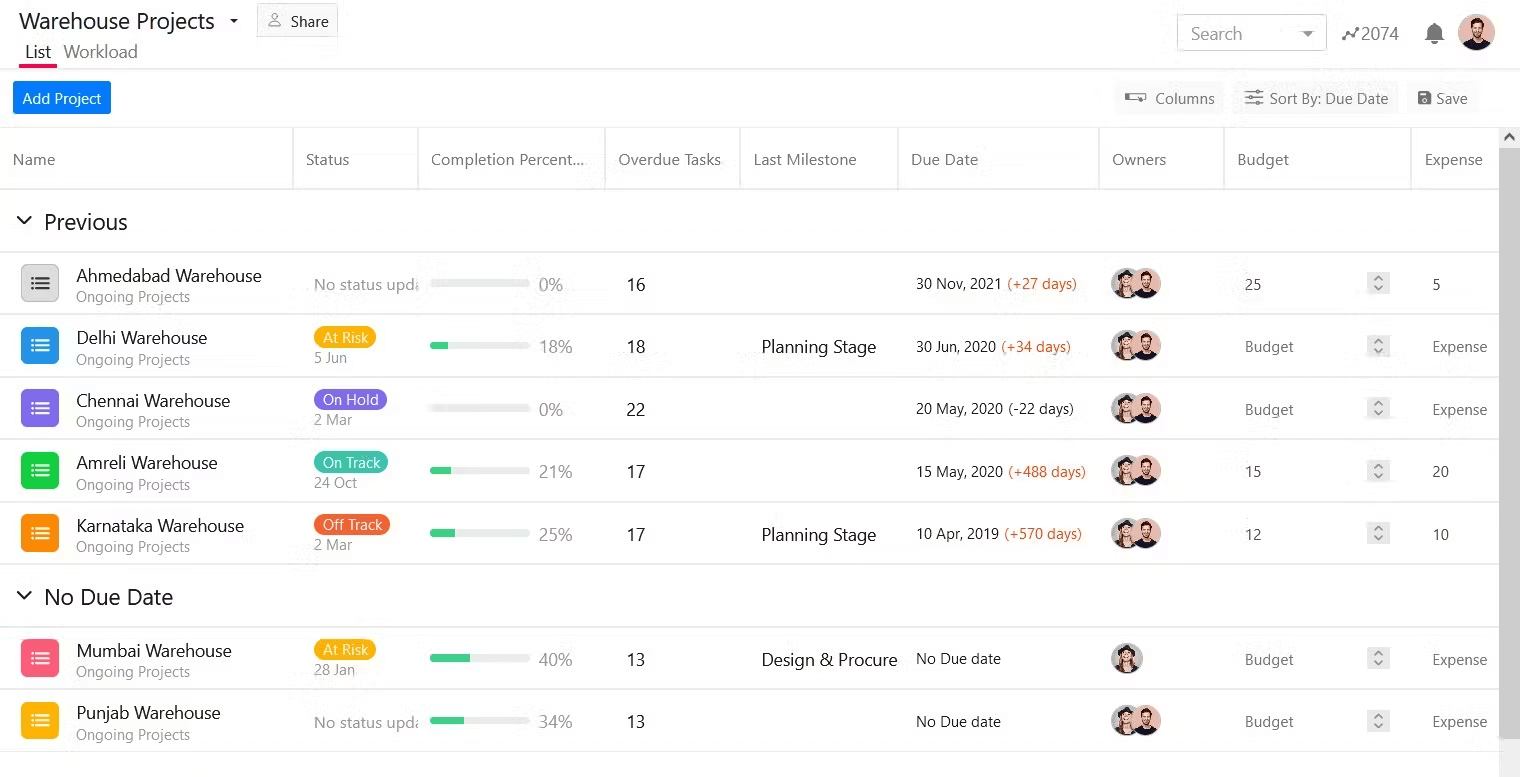The width and height of the screenshot is (1520, 777).
Task: Click the Add Project button
Action: [x=62, y=98]
